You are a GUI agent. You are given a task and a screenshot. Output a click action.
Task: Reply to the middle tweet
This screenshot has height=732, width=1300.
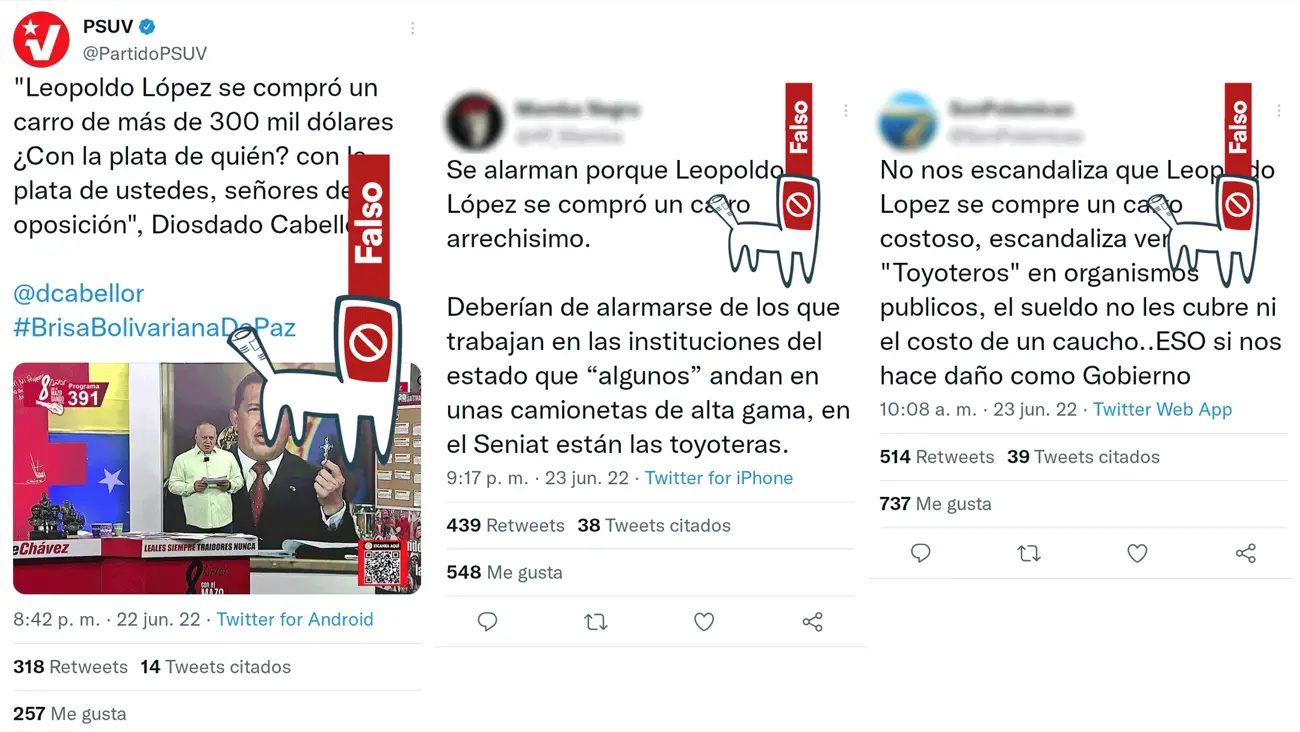487,622
